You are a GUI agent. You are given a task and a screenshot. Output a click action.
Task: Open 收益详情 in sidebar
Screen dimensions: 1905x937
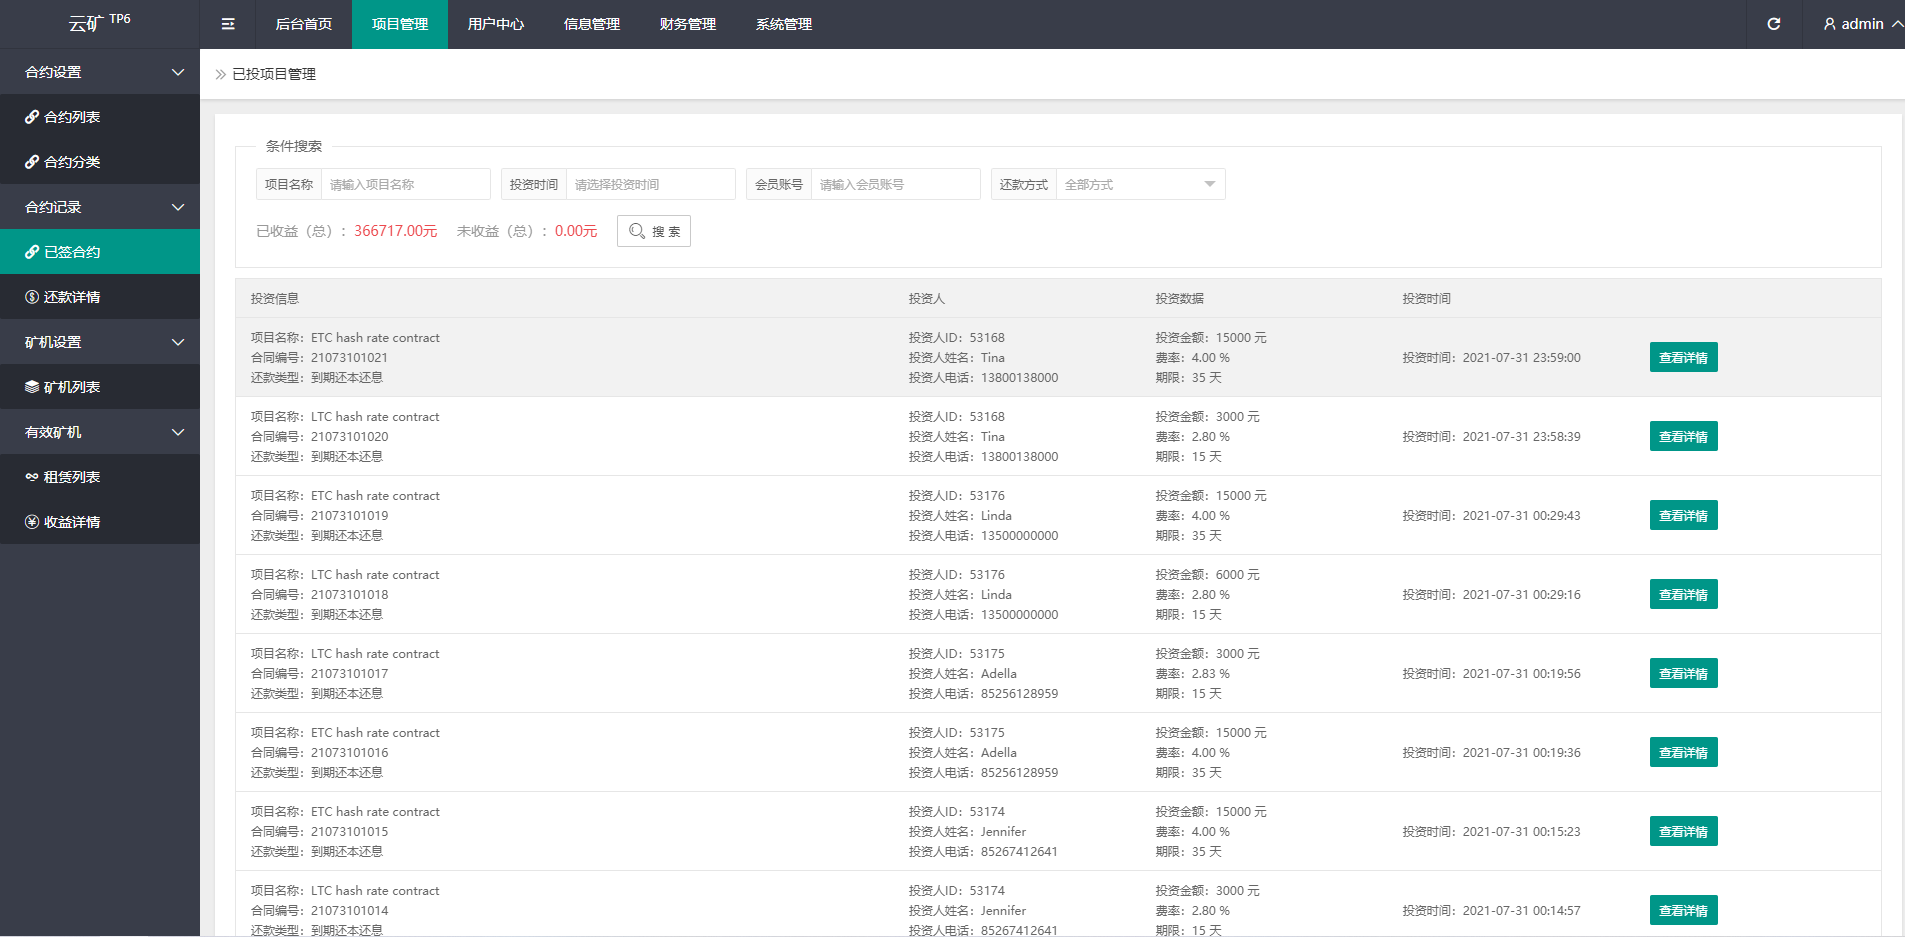point(100,522)
